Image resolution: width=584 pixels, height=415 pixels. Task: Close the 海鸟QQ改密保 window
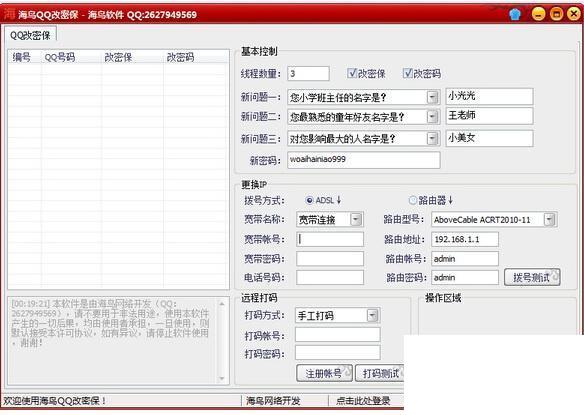pyautogui.click(x=574, y=14)
